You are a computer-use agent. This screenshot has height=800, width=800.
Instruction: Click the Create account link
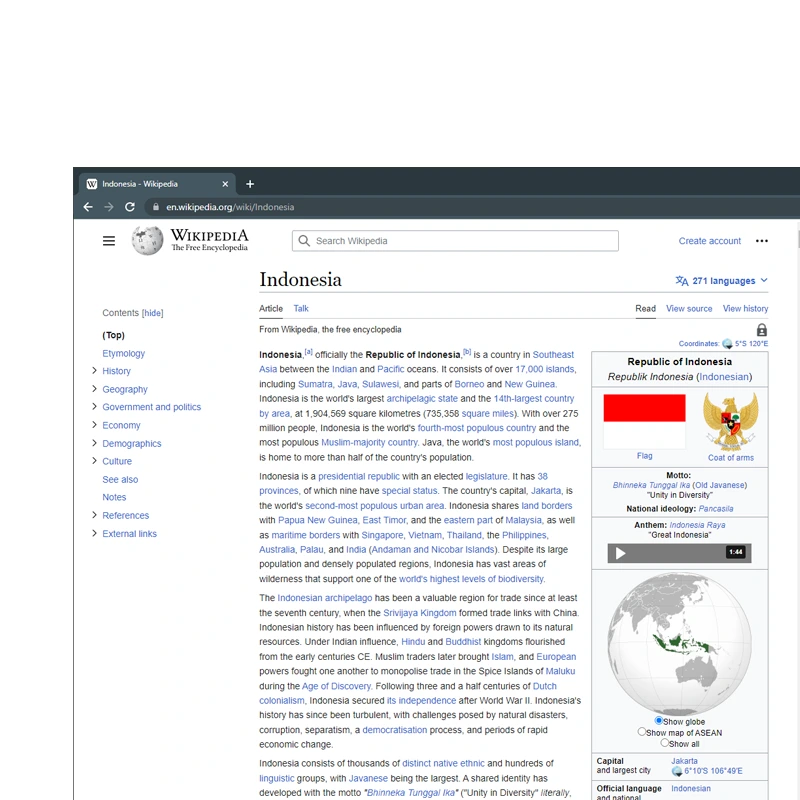click(x=709, y=241)
